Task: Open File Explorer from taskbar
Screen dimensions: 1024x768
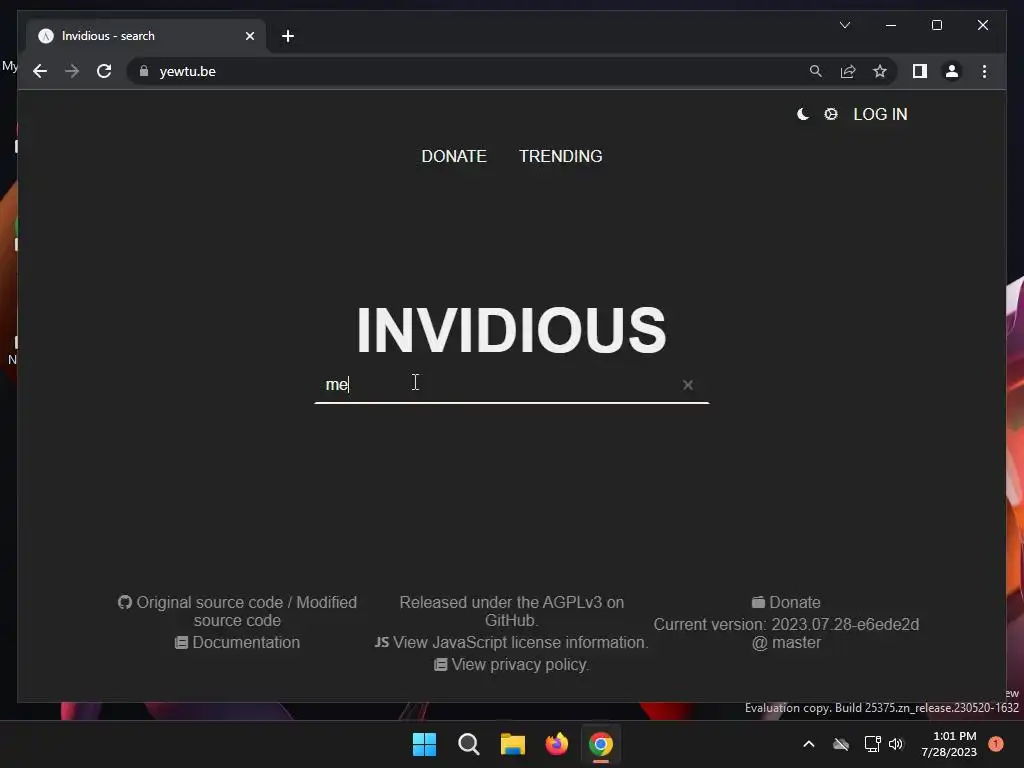Action: pyautogui.click(x=513, y=744)
